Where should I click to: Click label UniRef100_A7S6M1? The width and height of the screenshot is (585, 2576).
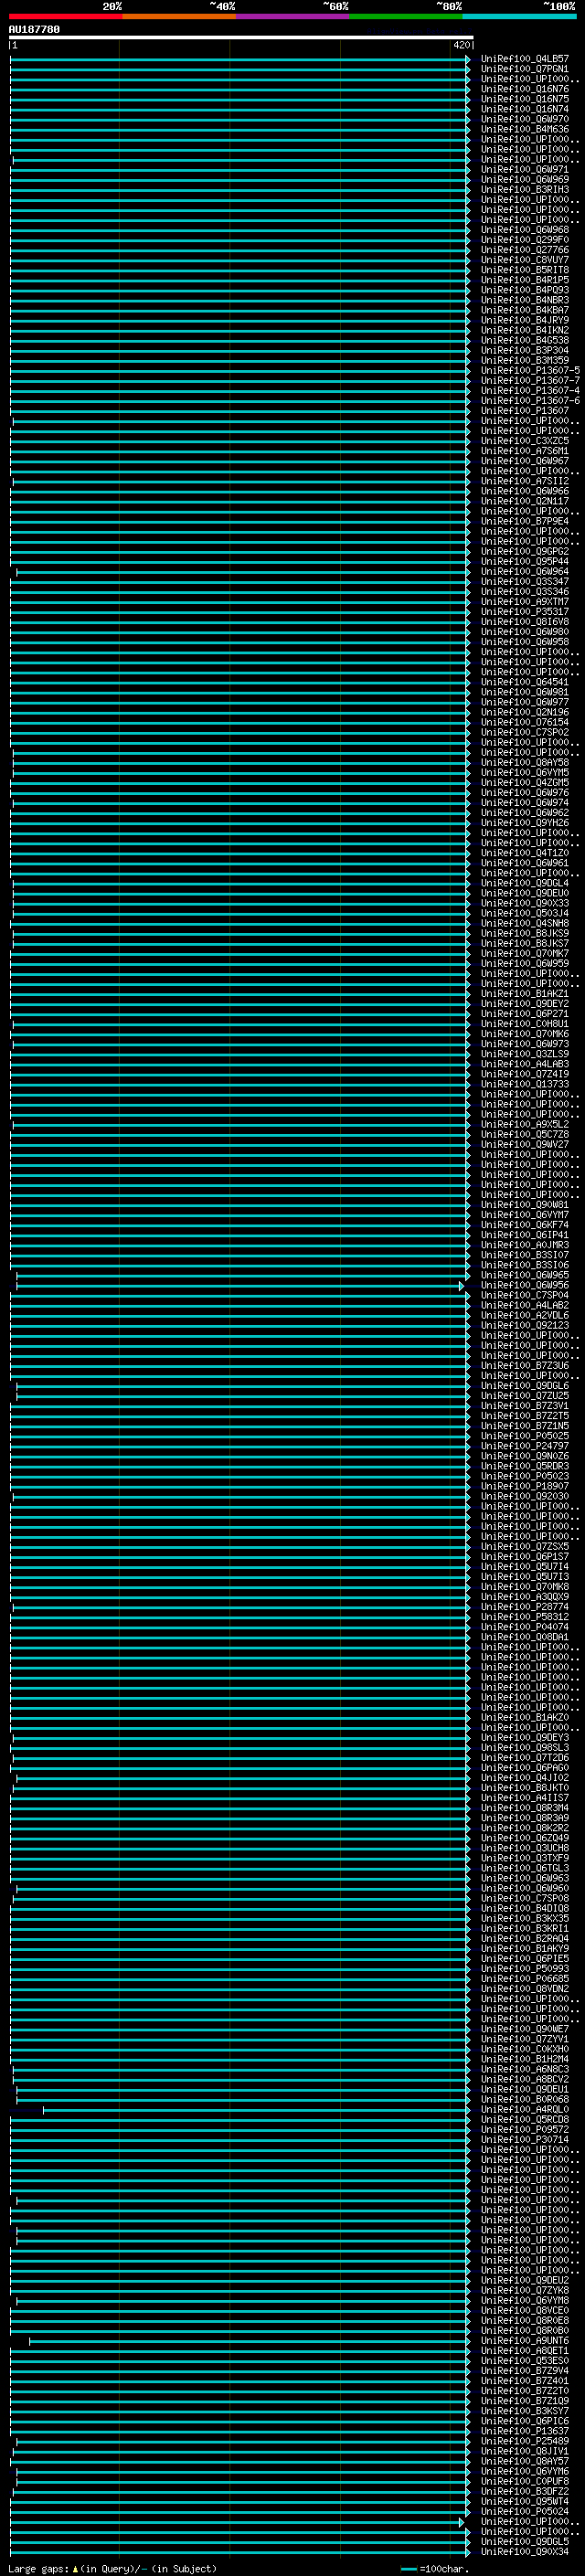pos(525,451)
